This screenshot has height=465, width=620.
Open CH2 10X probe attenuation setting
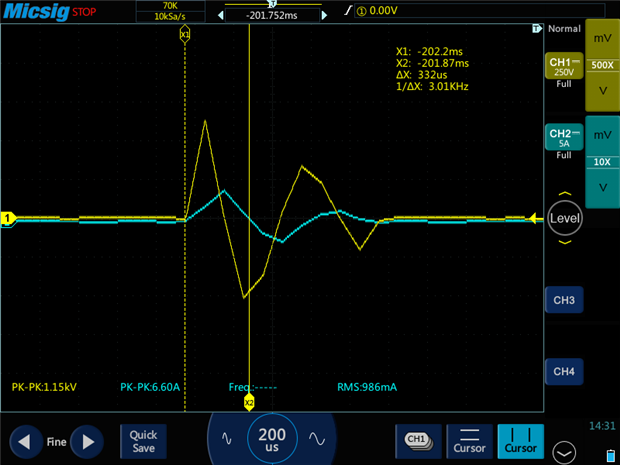point(602,162)
